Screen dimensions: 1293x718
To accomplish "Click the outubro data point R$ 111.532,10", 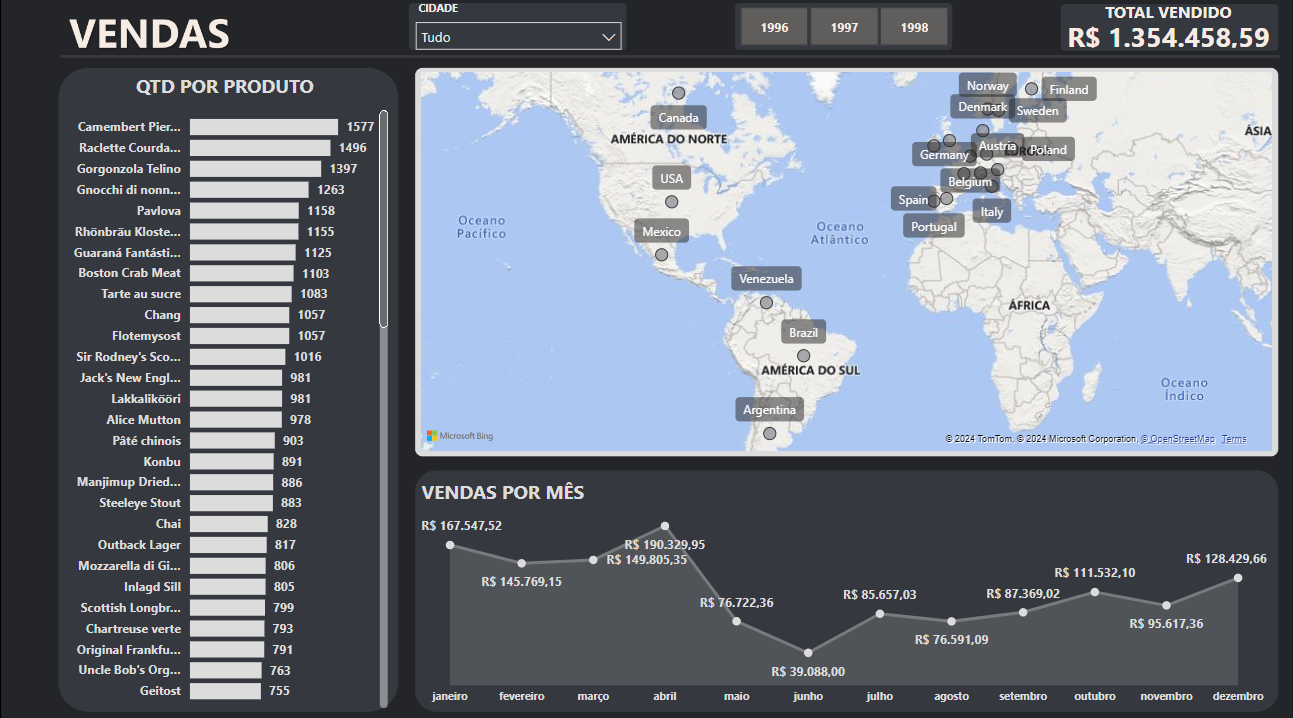I will click(x=1095, y=592).
